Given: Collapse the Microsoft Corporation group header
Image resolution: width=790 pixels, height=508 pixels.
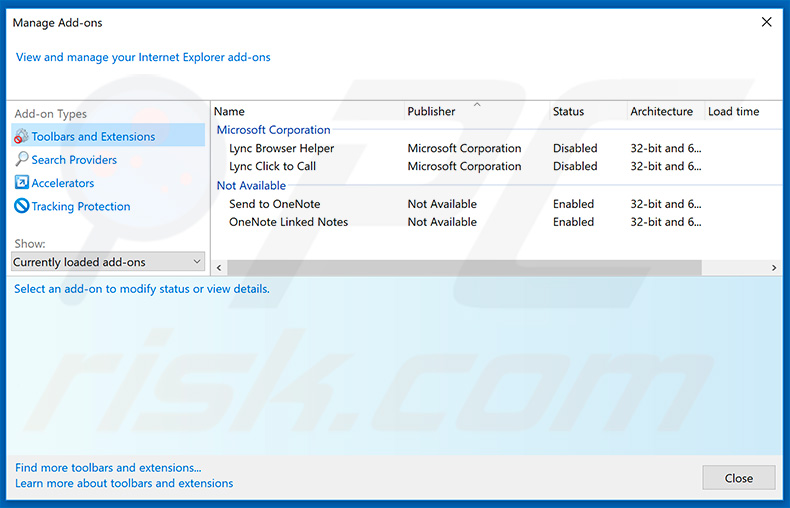Looking at the screenshot, I should pos(274,130).
